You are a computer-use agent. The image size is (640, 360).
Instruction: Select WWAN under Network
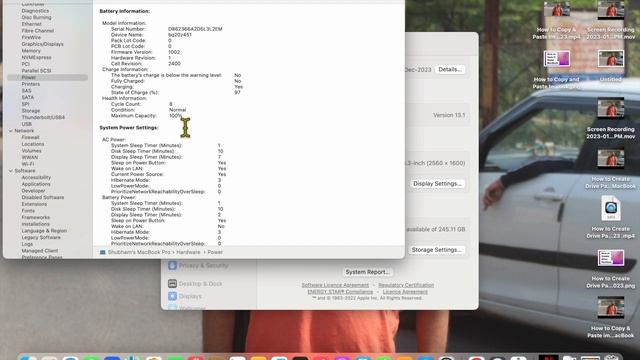[30, 157]
